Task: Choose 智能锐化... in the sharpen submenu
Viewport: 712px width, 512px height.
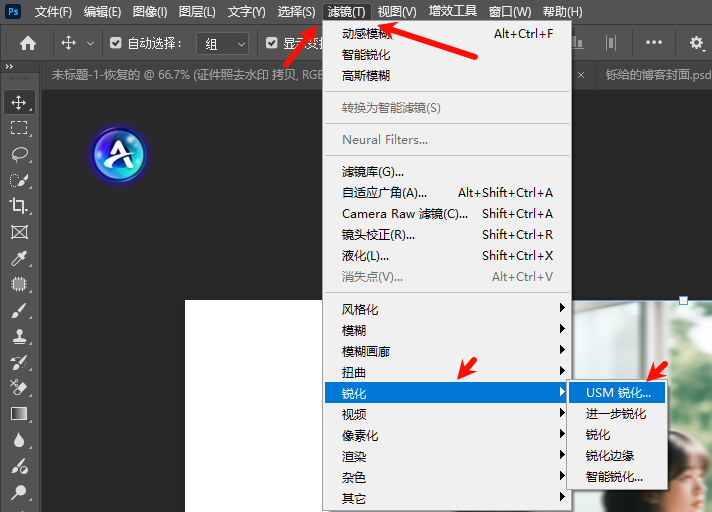Action: (x=617, y=477)
